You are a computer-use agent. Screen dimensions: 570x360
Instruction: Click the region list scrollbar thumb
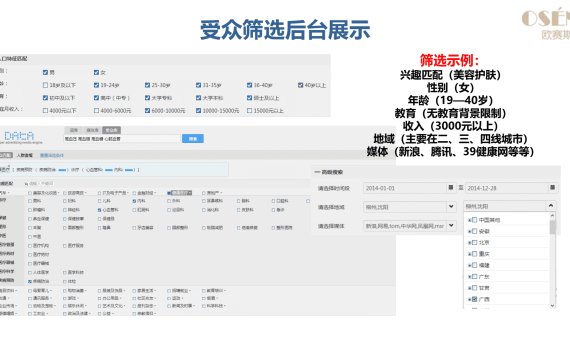[553, 227]
